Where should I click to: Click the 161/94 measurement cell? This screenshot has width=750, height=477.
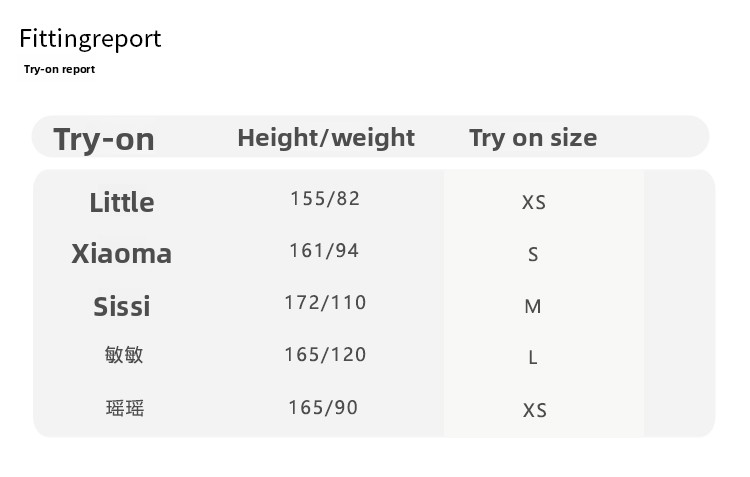(x=324, y=250)
